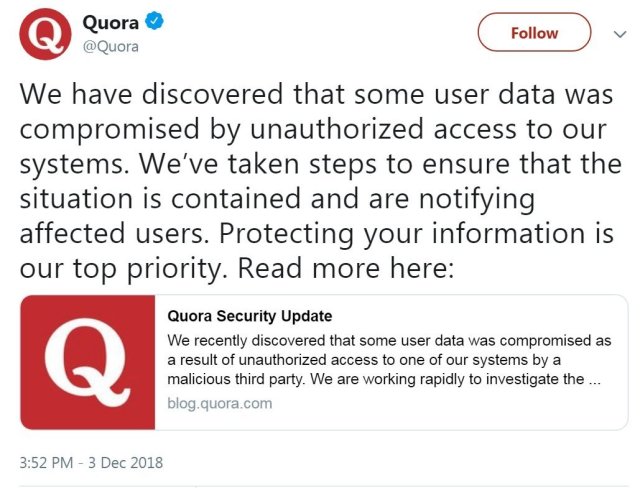This screenshot has height=488, width=640.
Task: Open the Quora Security Update headline
Action: coord(249,317)
